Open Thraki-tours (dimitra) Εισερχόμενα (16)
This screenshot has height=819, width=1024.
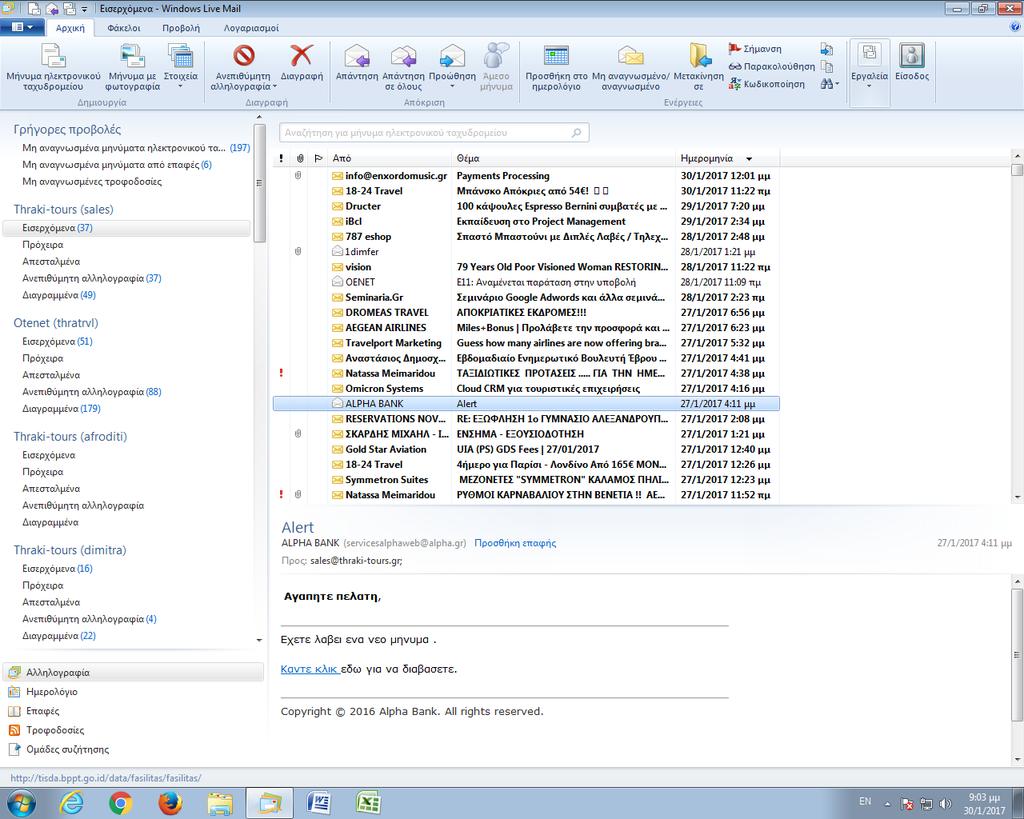coord(57,569)
